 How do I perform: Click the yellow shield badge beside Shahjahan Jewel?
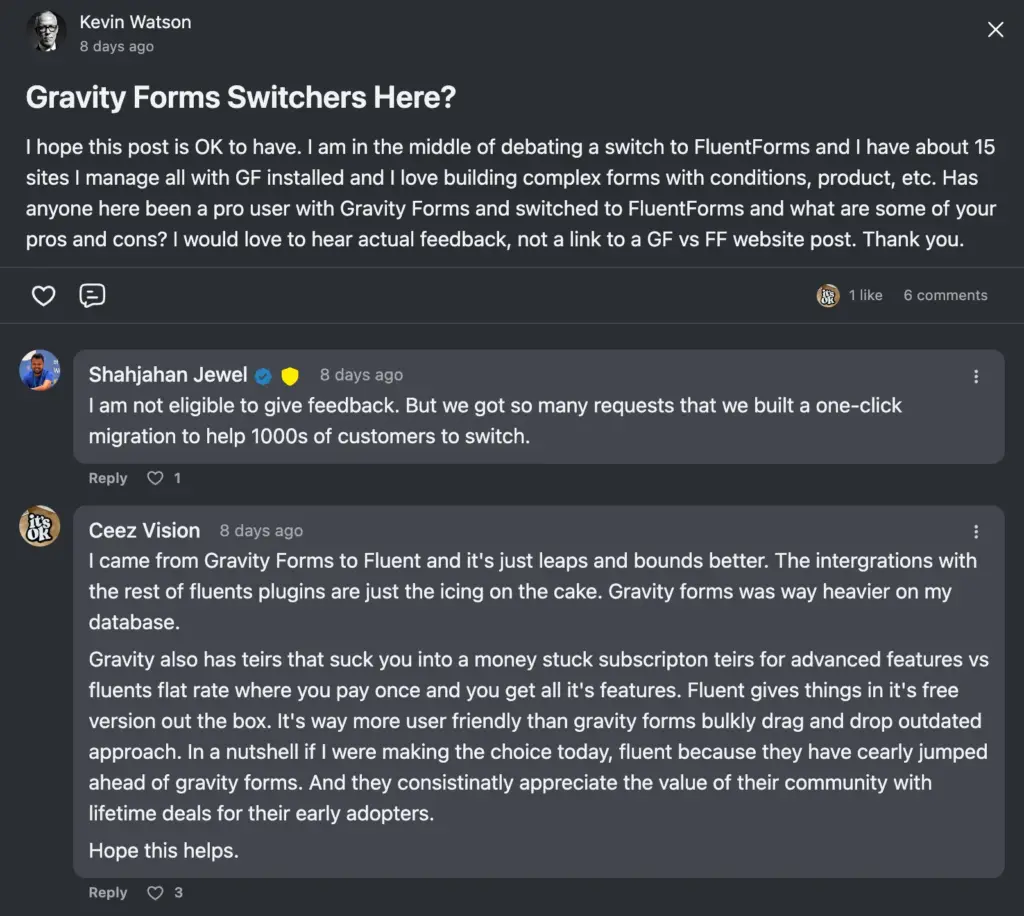click(290, 376)
